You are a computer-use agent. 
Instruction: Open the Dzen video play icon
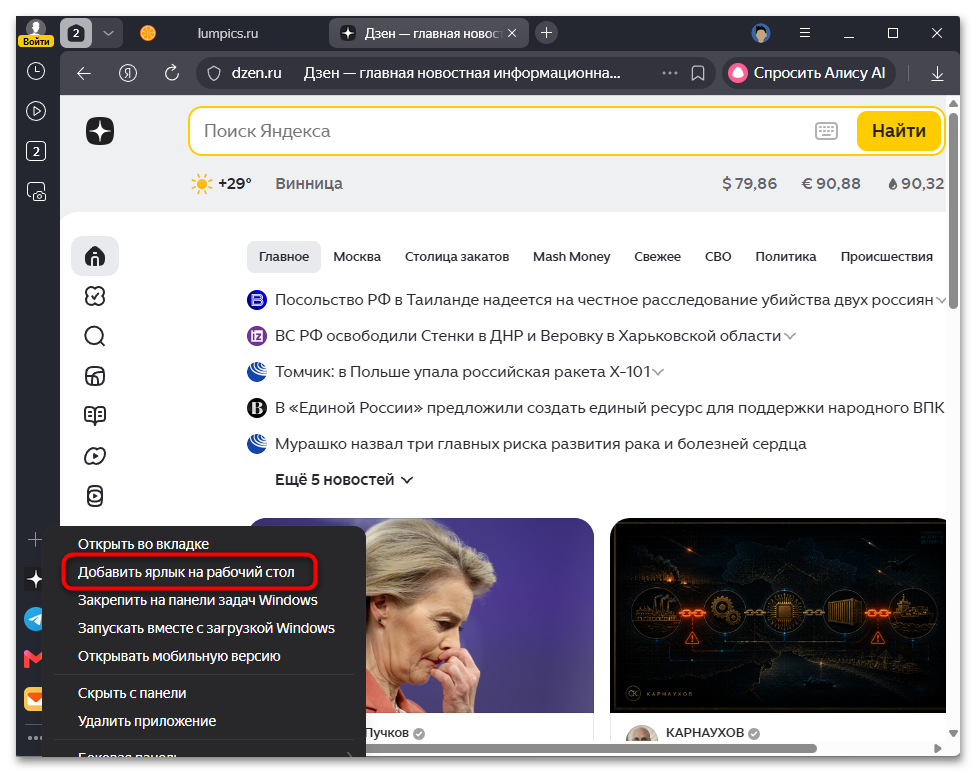pos(95,456)
